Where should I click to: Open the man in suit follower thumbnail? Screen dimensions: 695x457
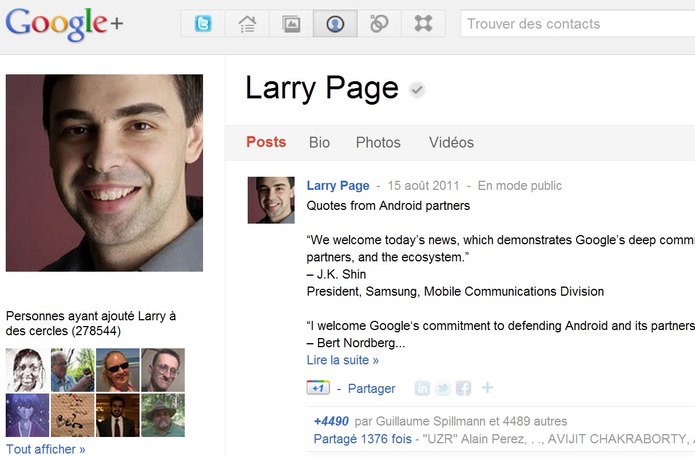(118, 415)
